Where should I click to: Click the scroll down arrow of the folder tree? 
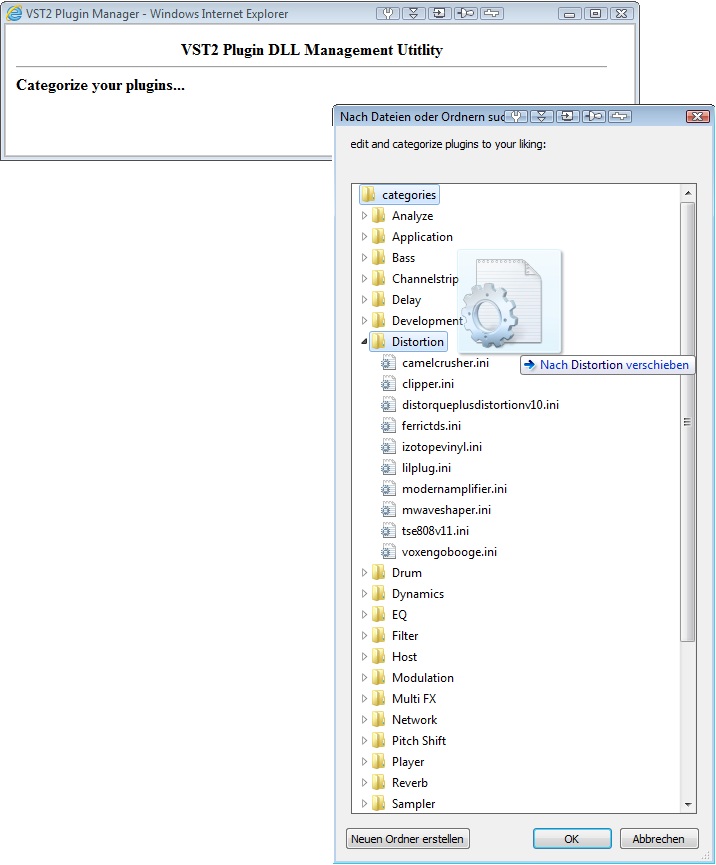(x=688, y=804)
